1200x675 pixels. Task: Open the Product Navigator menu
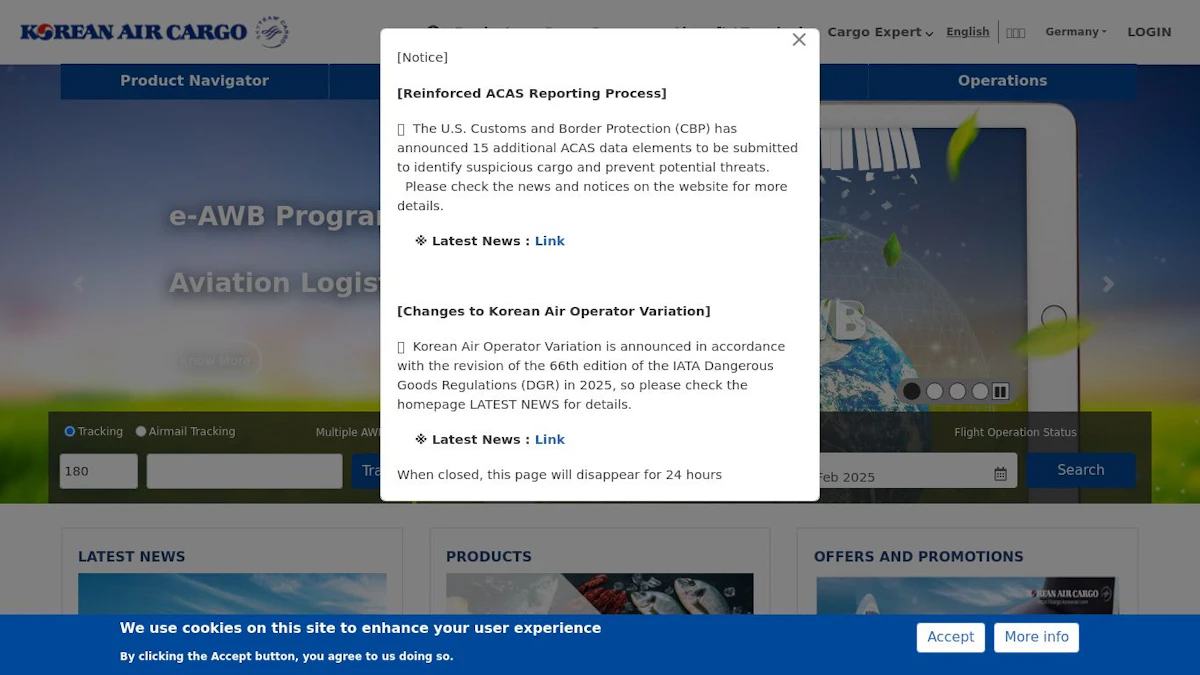(x=194, y=81)
